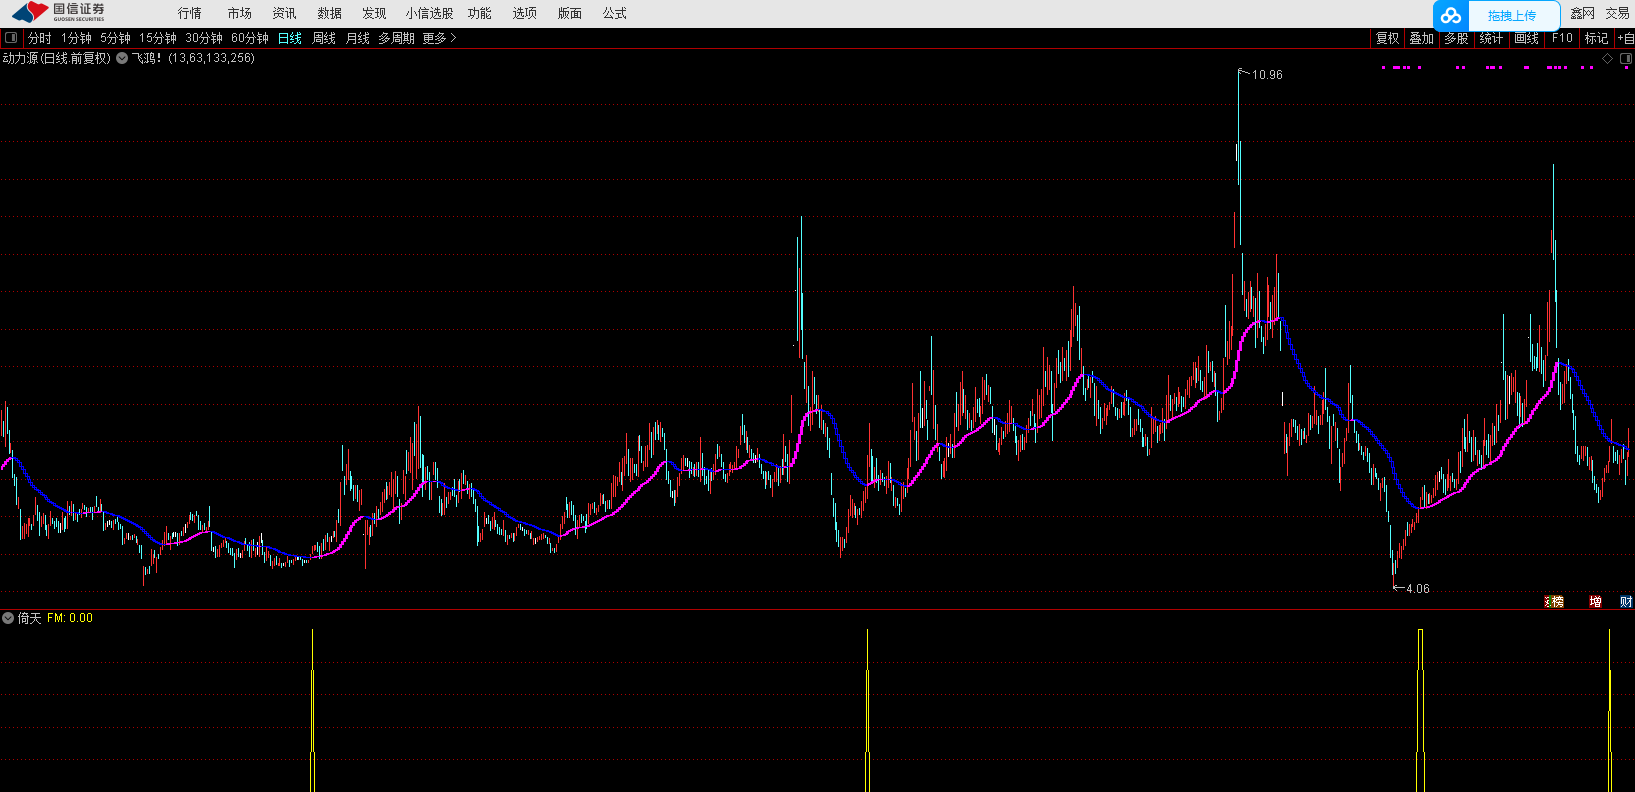Click the 倚天 sub-indicator name

click(x=30, y=618)
